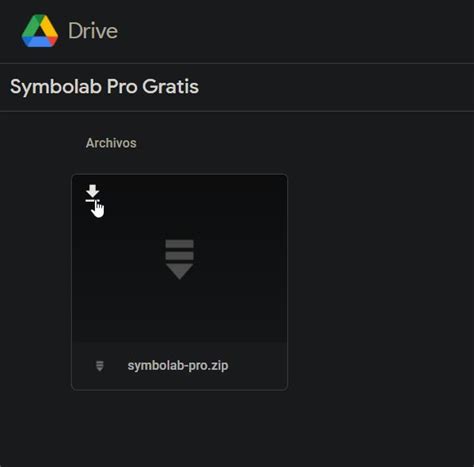Click the top stripe of the archive icon
Screen dimensions: 474x467
[x=179, y=244]
